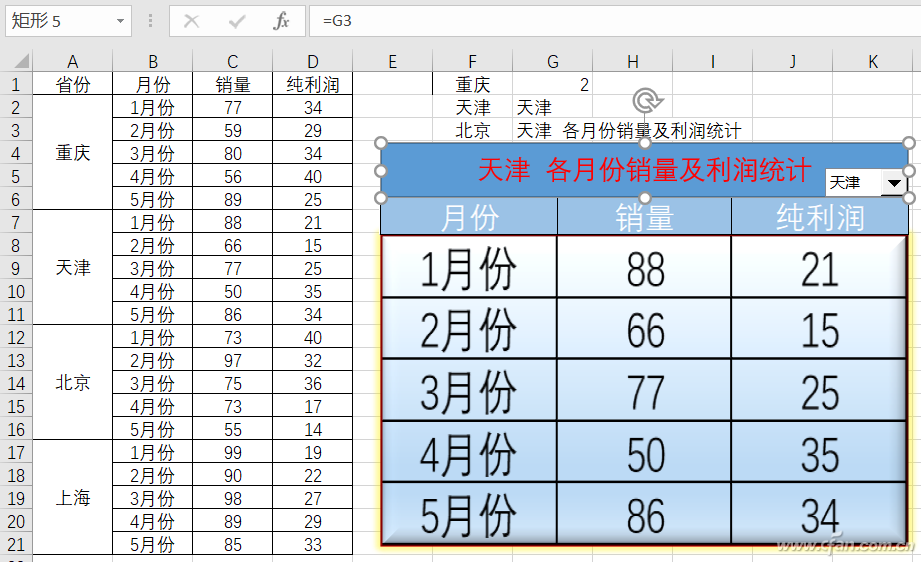
Task: Click the 销量 header in the large picture table
Action: 644,217
